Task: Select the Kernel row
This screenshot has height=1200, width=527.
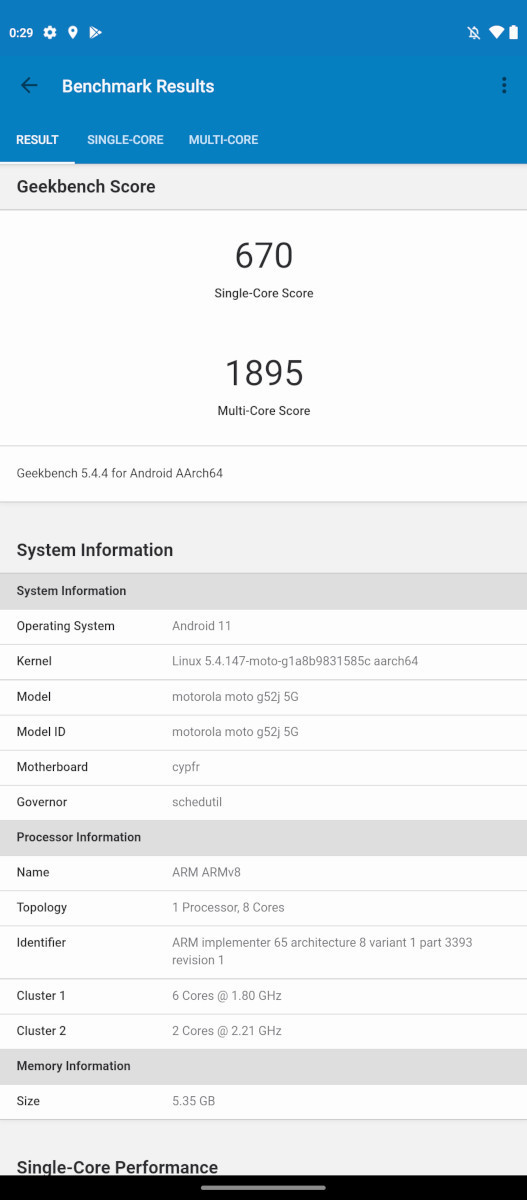Action: [x=263, y=662]
